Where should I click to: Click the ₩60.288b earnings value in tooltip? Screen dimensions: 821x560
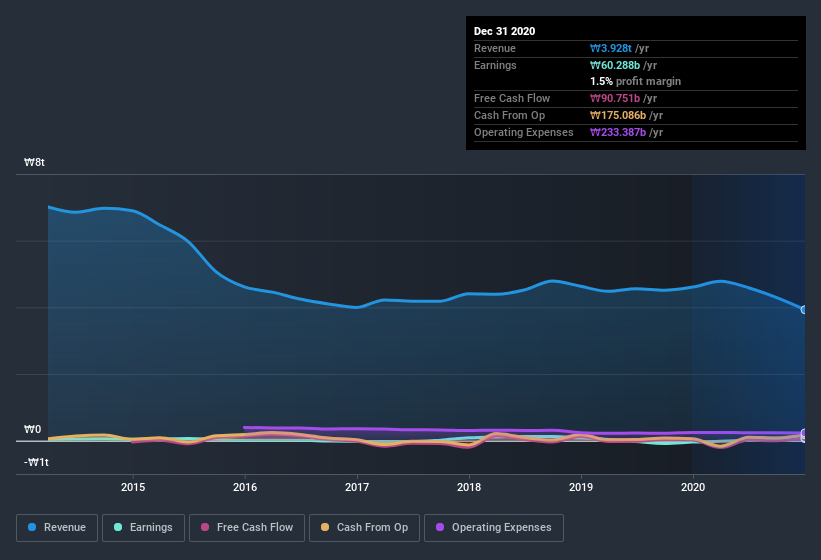[615, 65]
